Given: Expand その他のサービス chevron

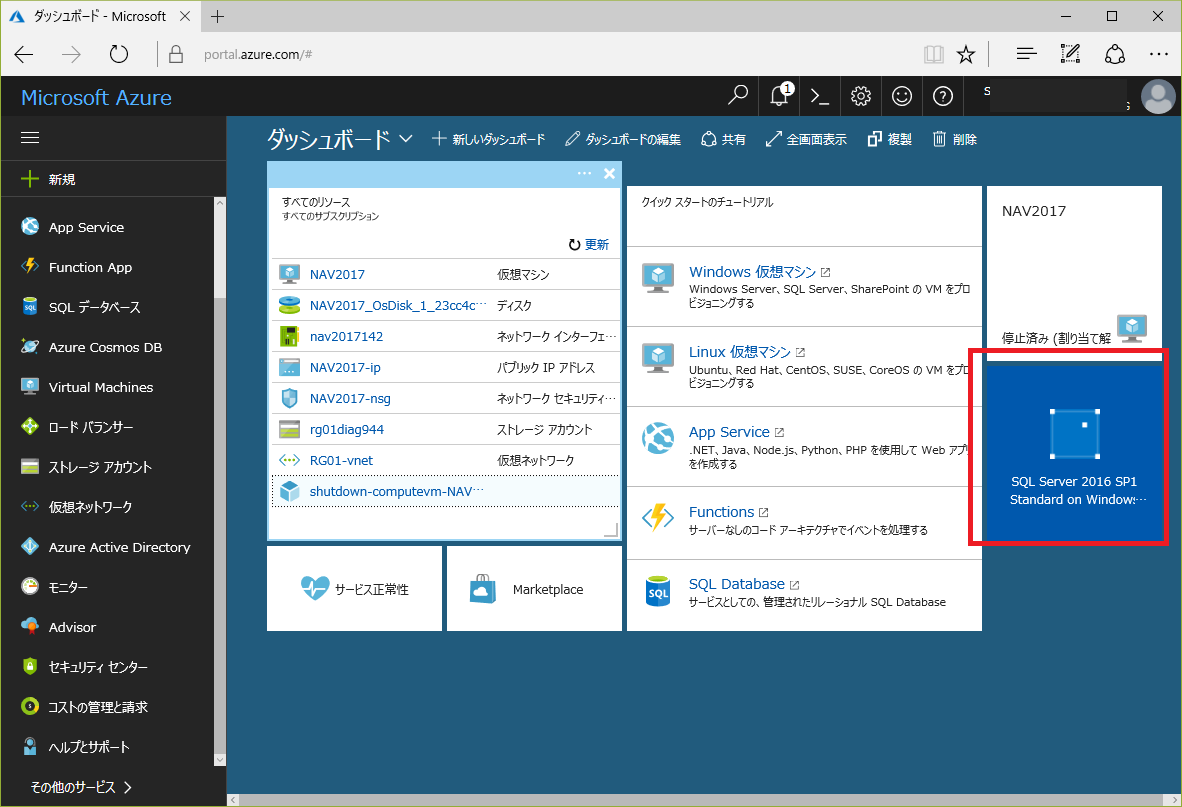Looking at the screenshot, I should 127,787.
